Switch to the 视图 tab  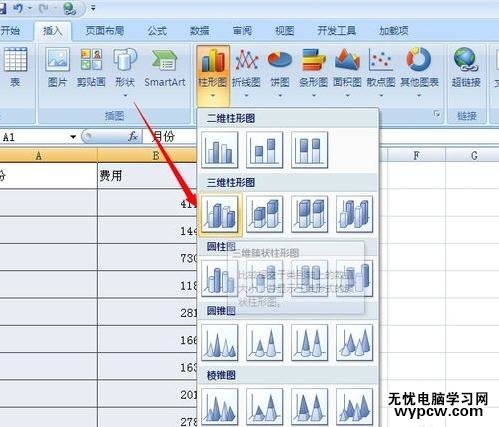click(x=284, y=31)
